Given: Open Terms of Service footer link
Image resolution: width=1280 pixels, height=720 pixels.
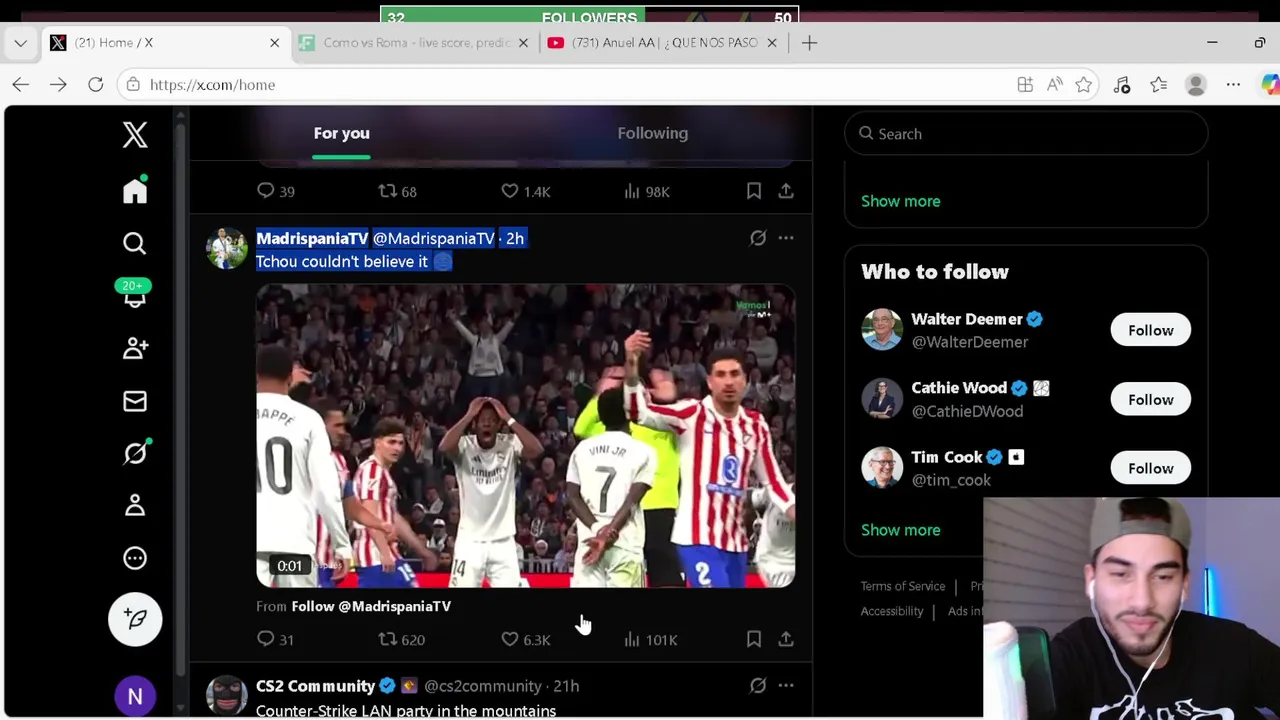Looking at the screenshot, I should coord(903,586).
